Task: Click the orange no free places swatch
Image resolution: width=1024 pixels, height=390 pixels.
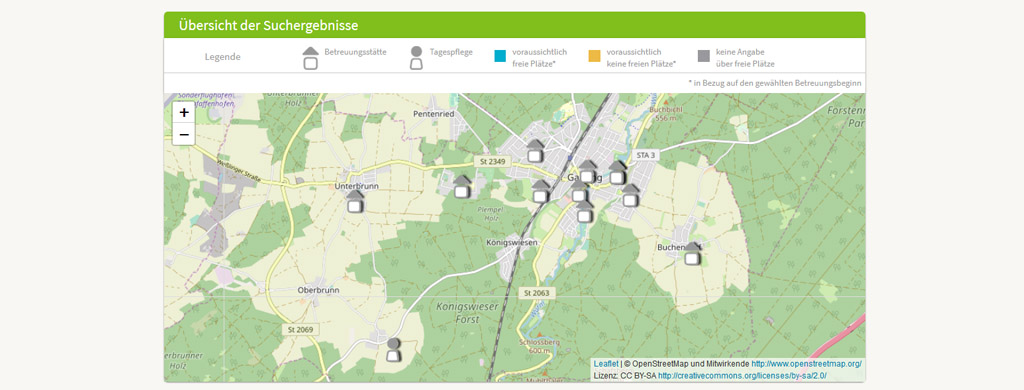Action: 594,56
